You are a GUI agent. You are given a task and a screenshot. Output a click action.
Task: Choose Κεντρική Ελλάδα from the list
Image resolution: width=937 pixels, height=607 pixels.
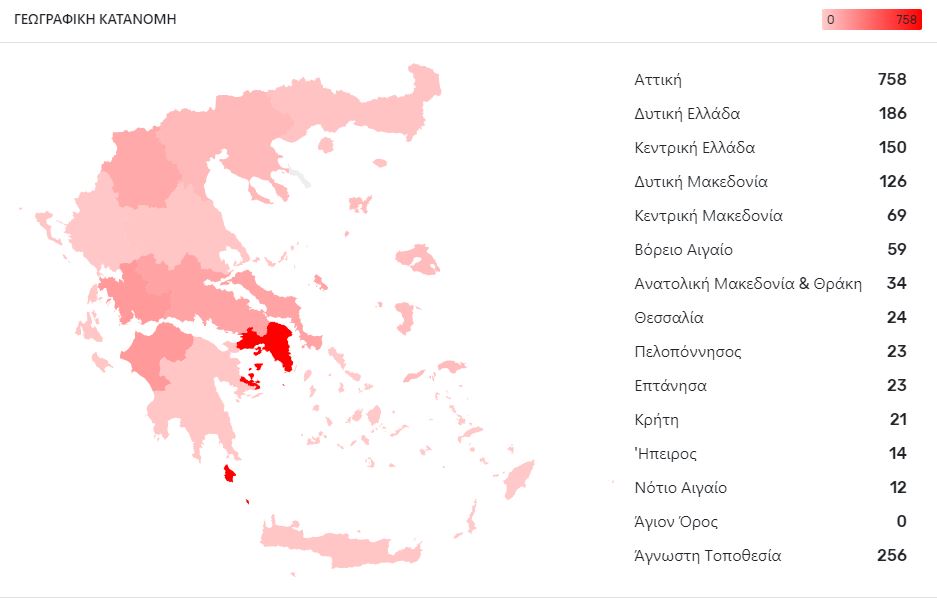tap(694, 148)
